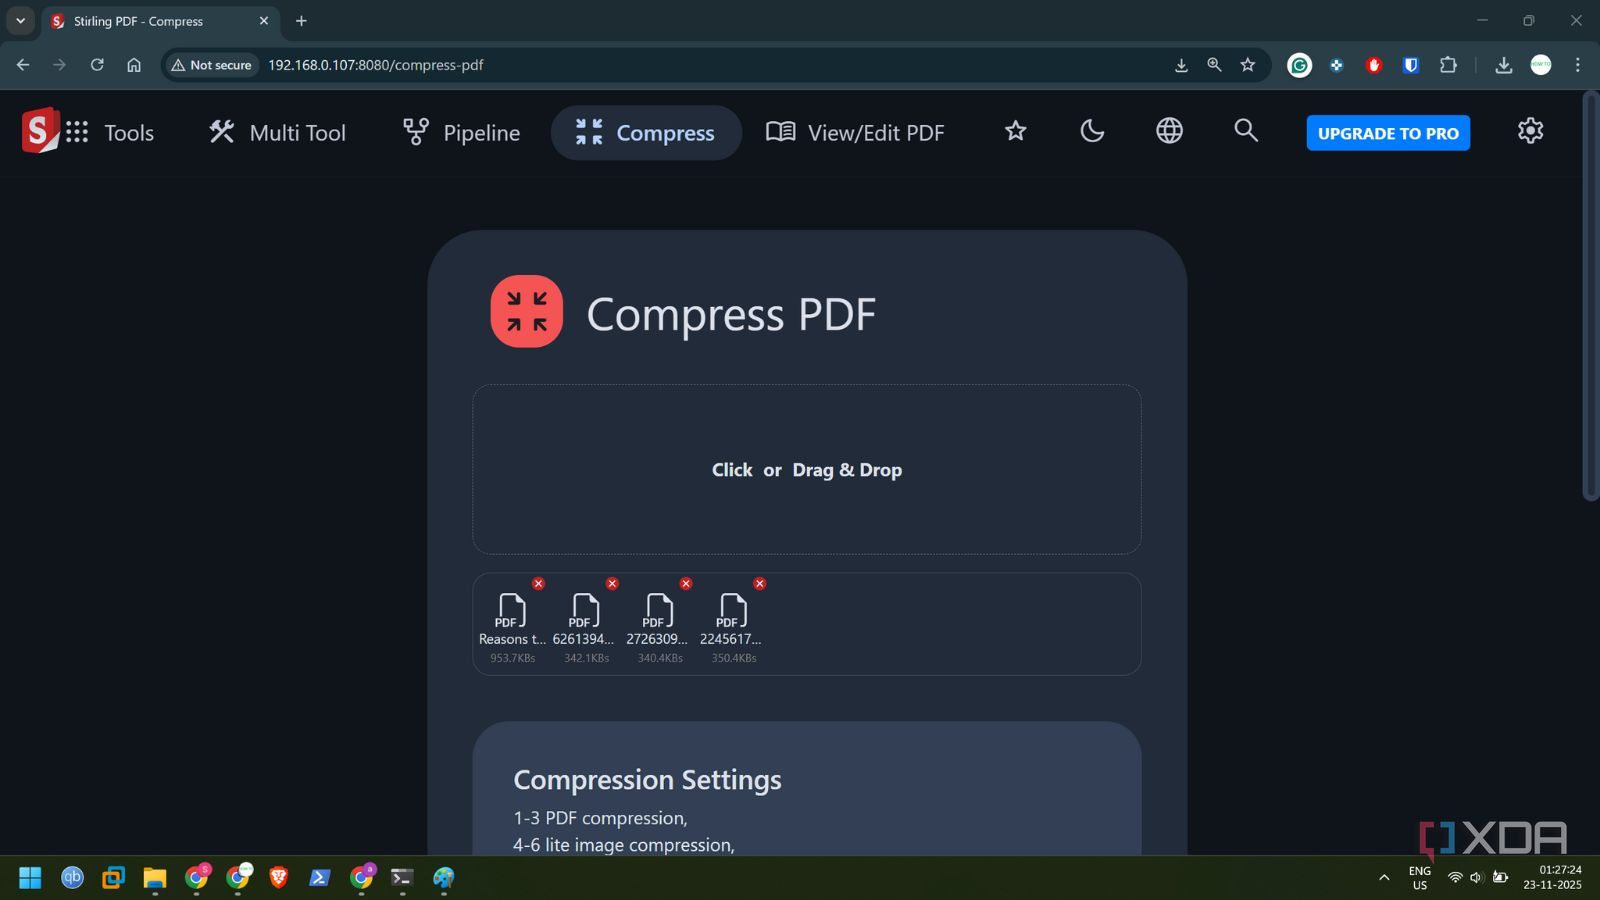Viewport: 1600px width, 900px height.
Task: Open favorites star in navbar
Action: (x=1015, y=131)
